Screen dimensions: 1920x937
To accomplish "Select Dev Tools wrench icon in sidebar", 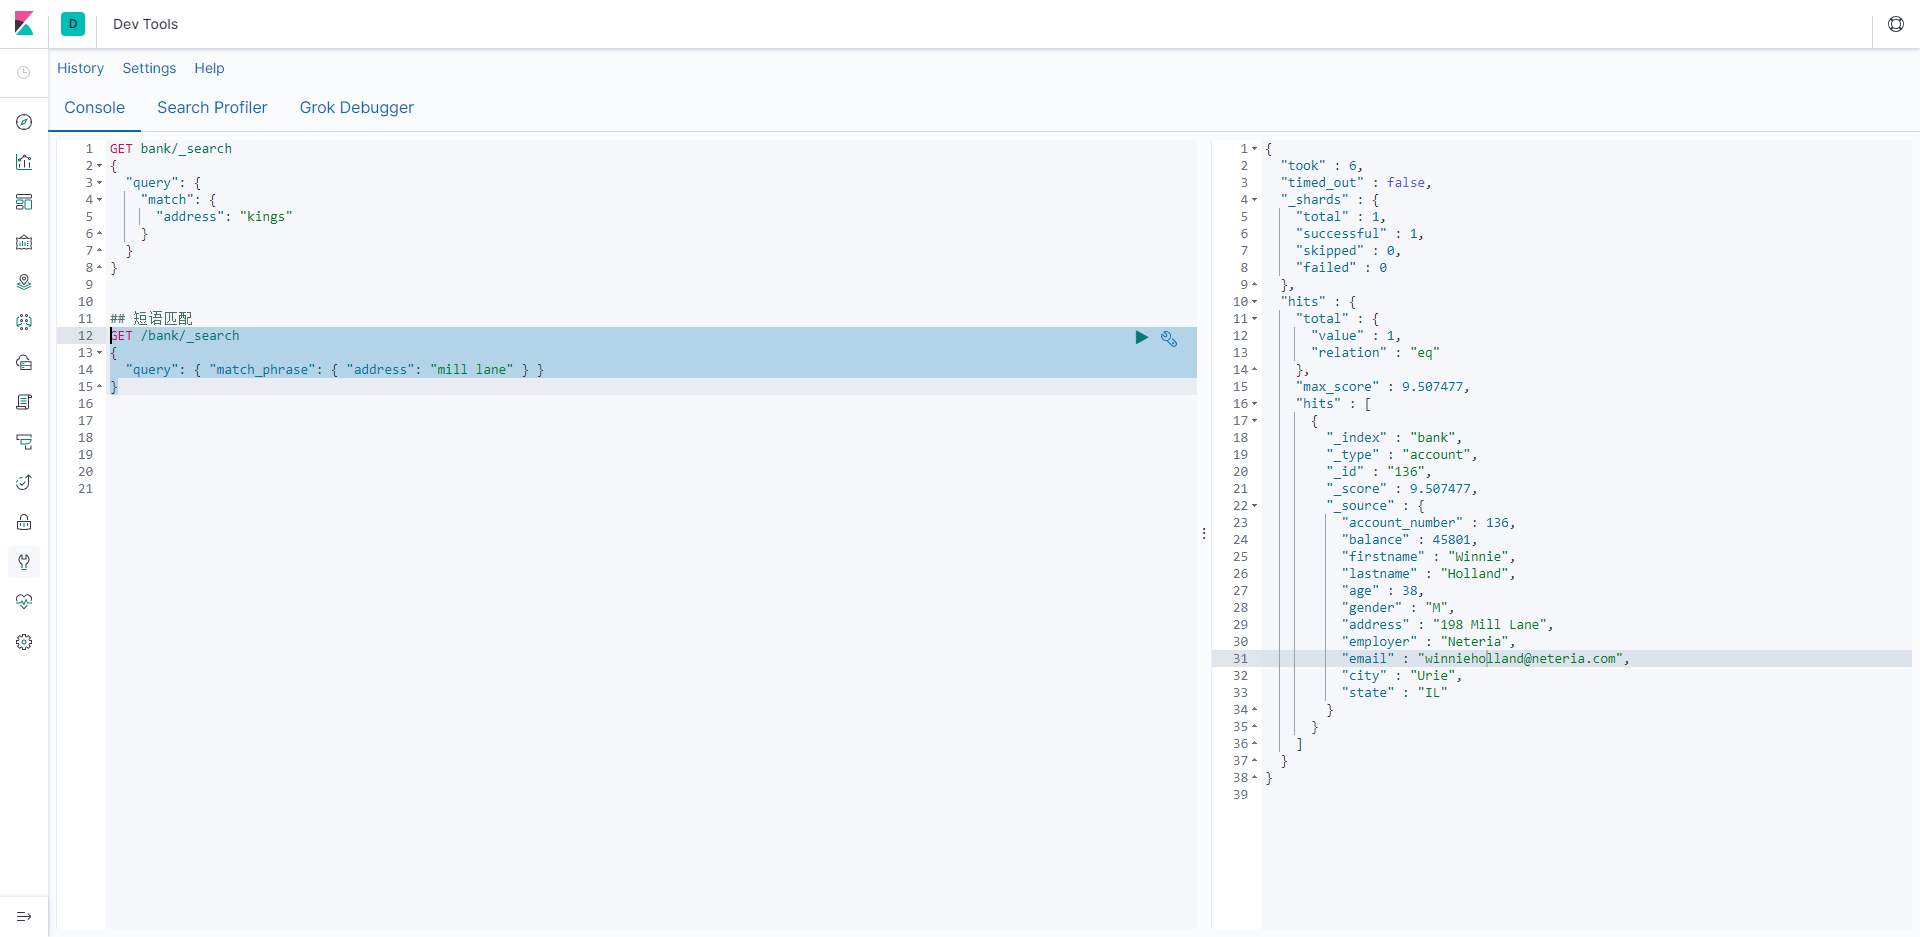I will point(24,562).
